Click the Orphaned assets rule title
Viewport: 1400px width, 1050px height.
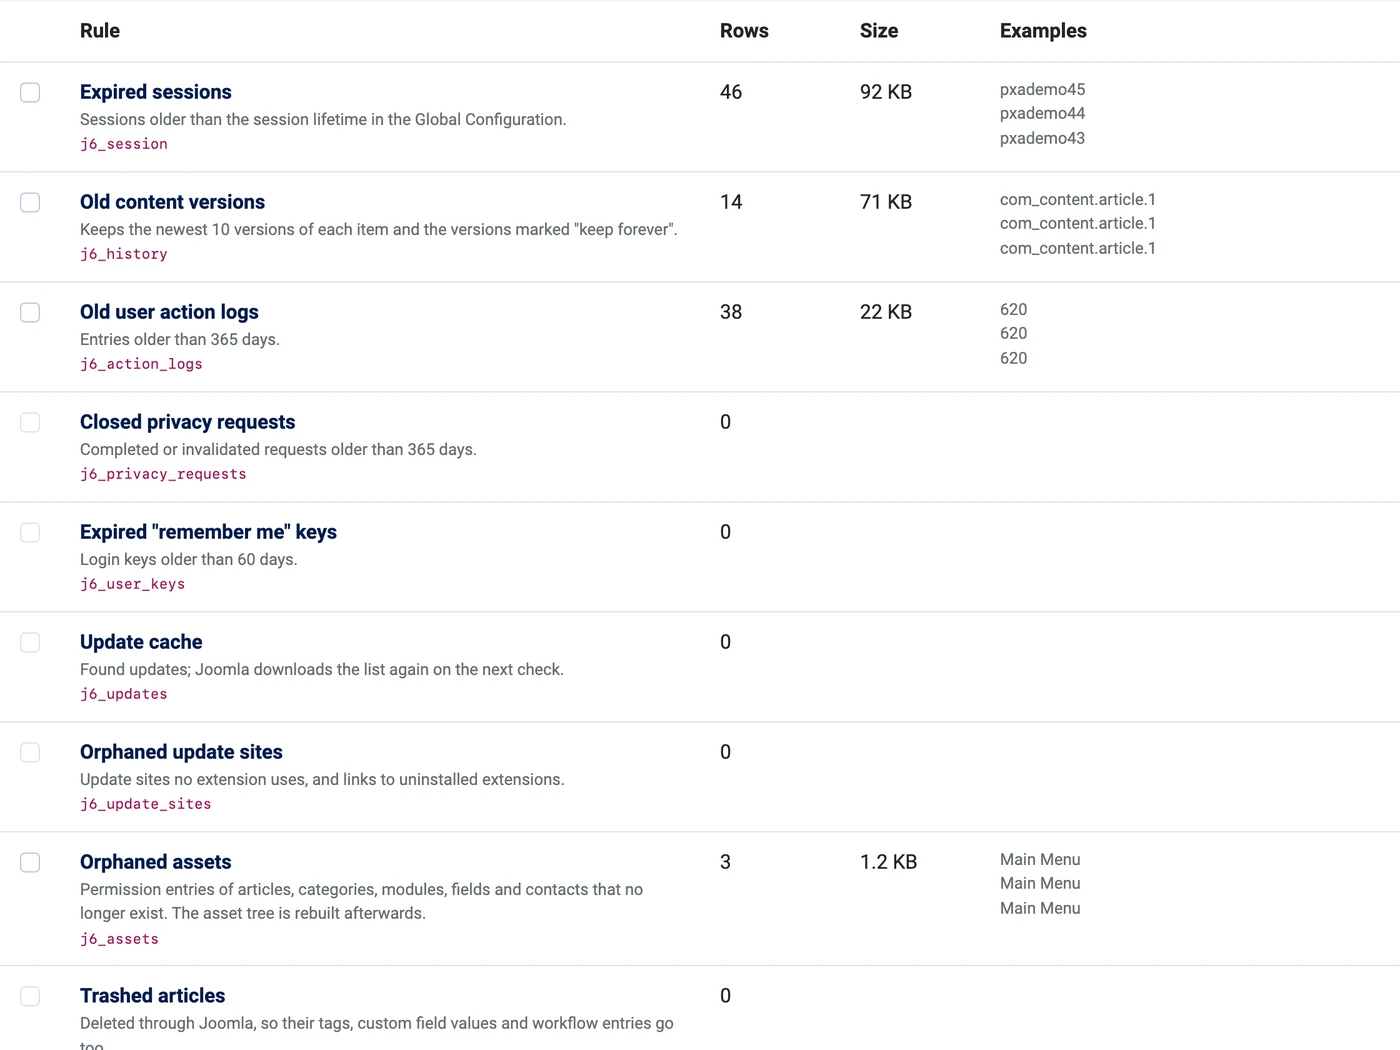(x=156, y=862)
